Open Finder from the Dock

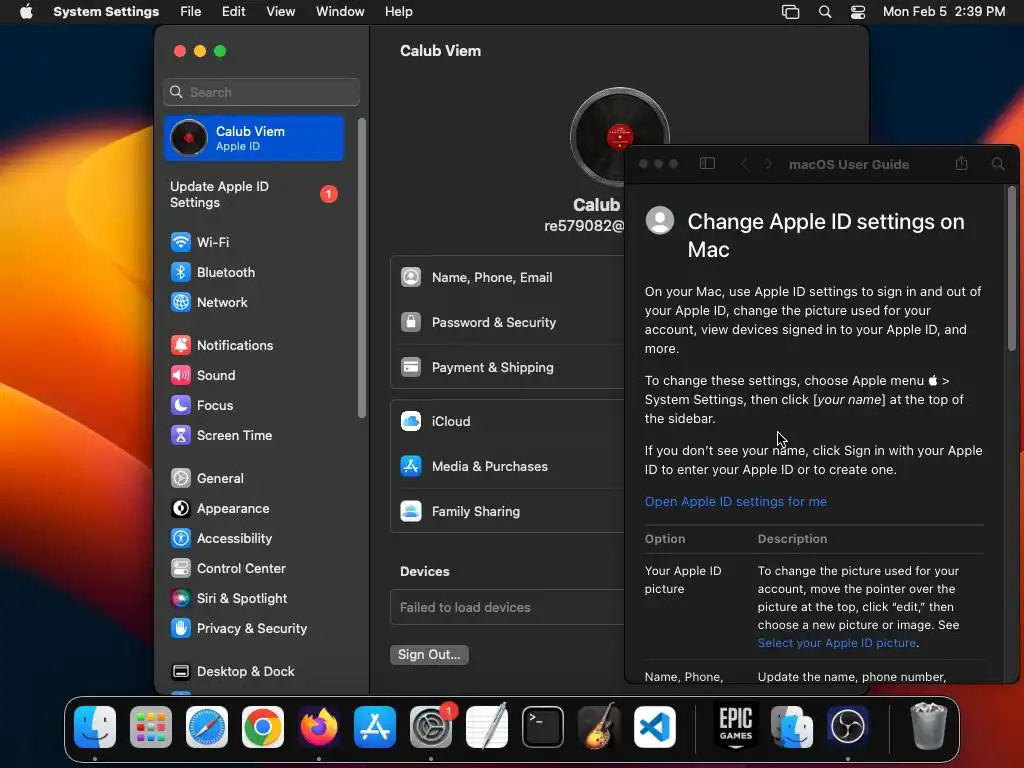[95, 727]
